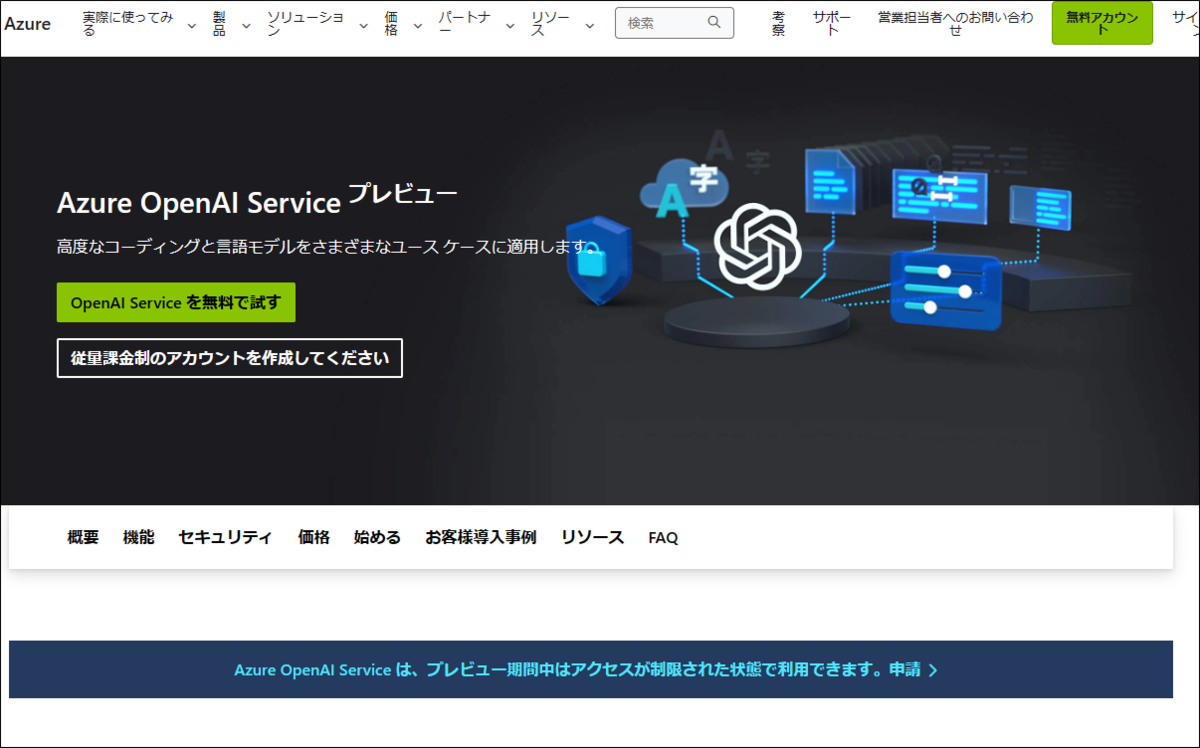Click the 従量課金制のアカウントを作成してください button
The width and height of the screenshot is (1200, 748).
pos(229,358)
